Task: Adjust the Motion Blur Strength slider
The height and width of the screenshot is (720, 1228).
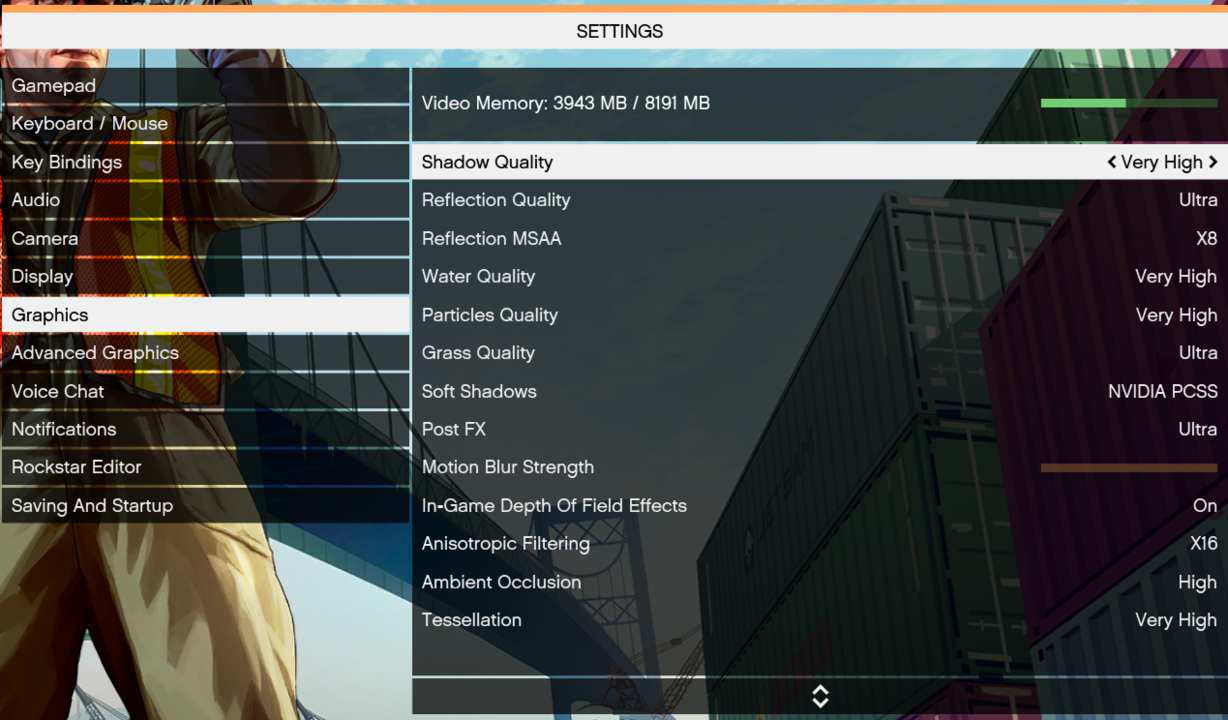Action: pos(1129,467)
